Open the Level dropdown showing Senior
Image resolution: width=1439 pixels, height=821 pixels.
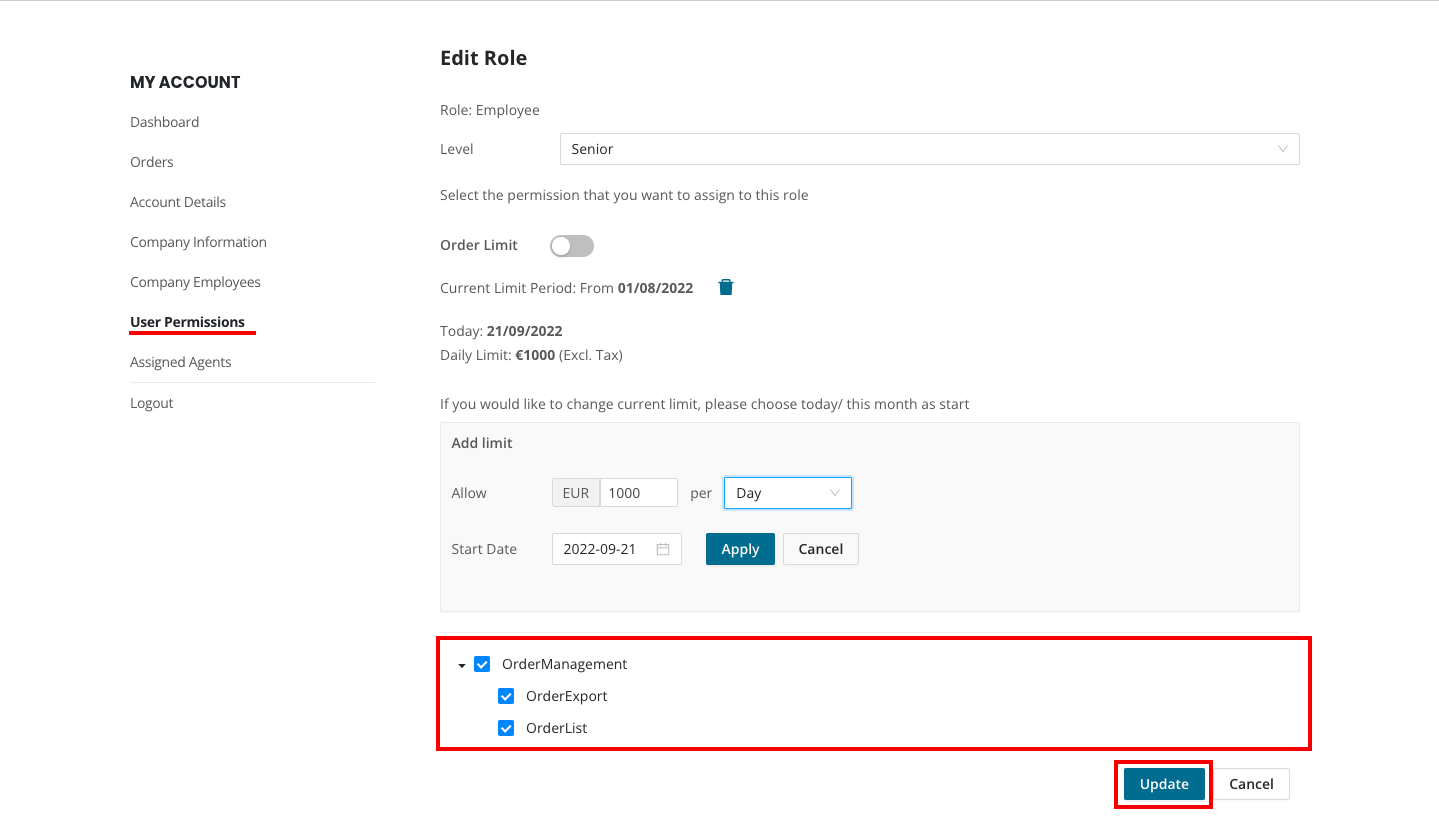point(929,149)
